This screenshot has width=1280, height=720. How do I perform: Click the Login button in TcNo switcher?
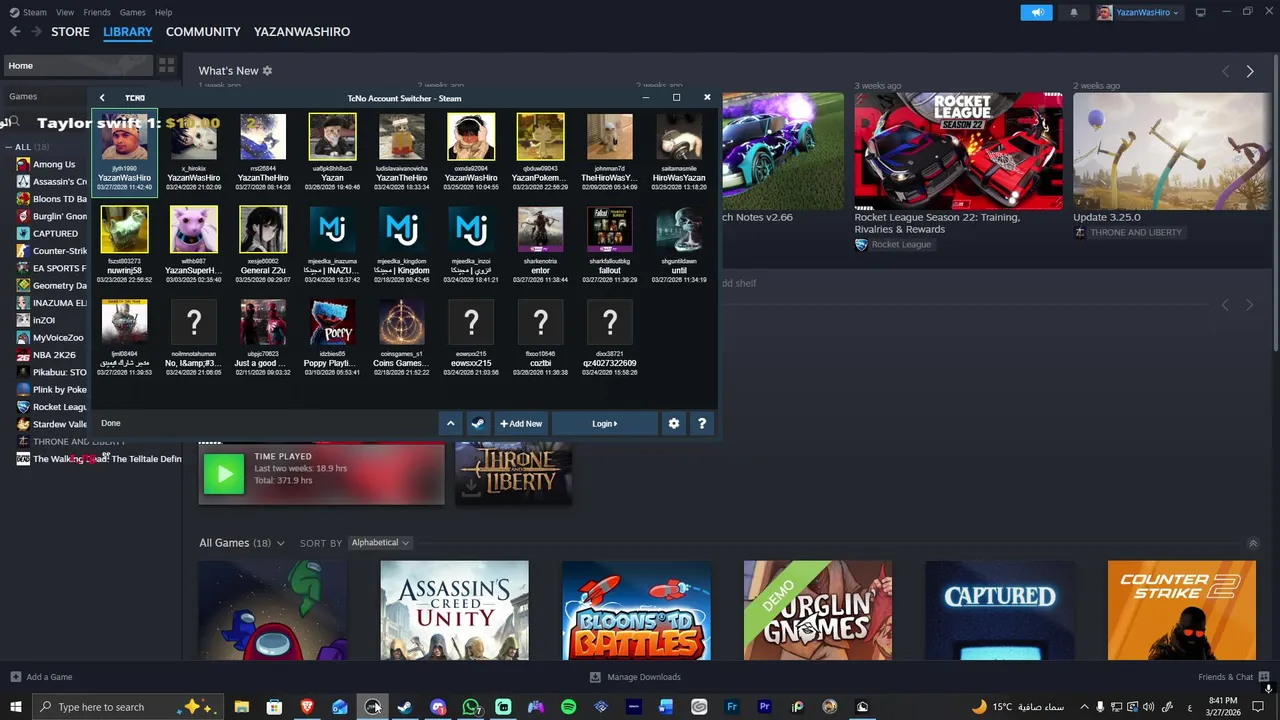[x=605, y=423]
